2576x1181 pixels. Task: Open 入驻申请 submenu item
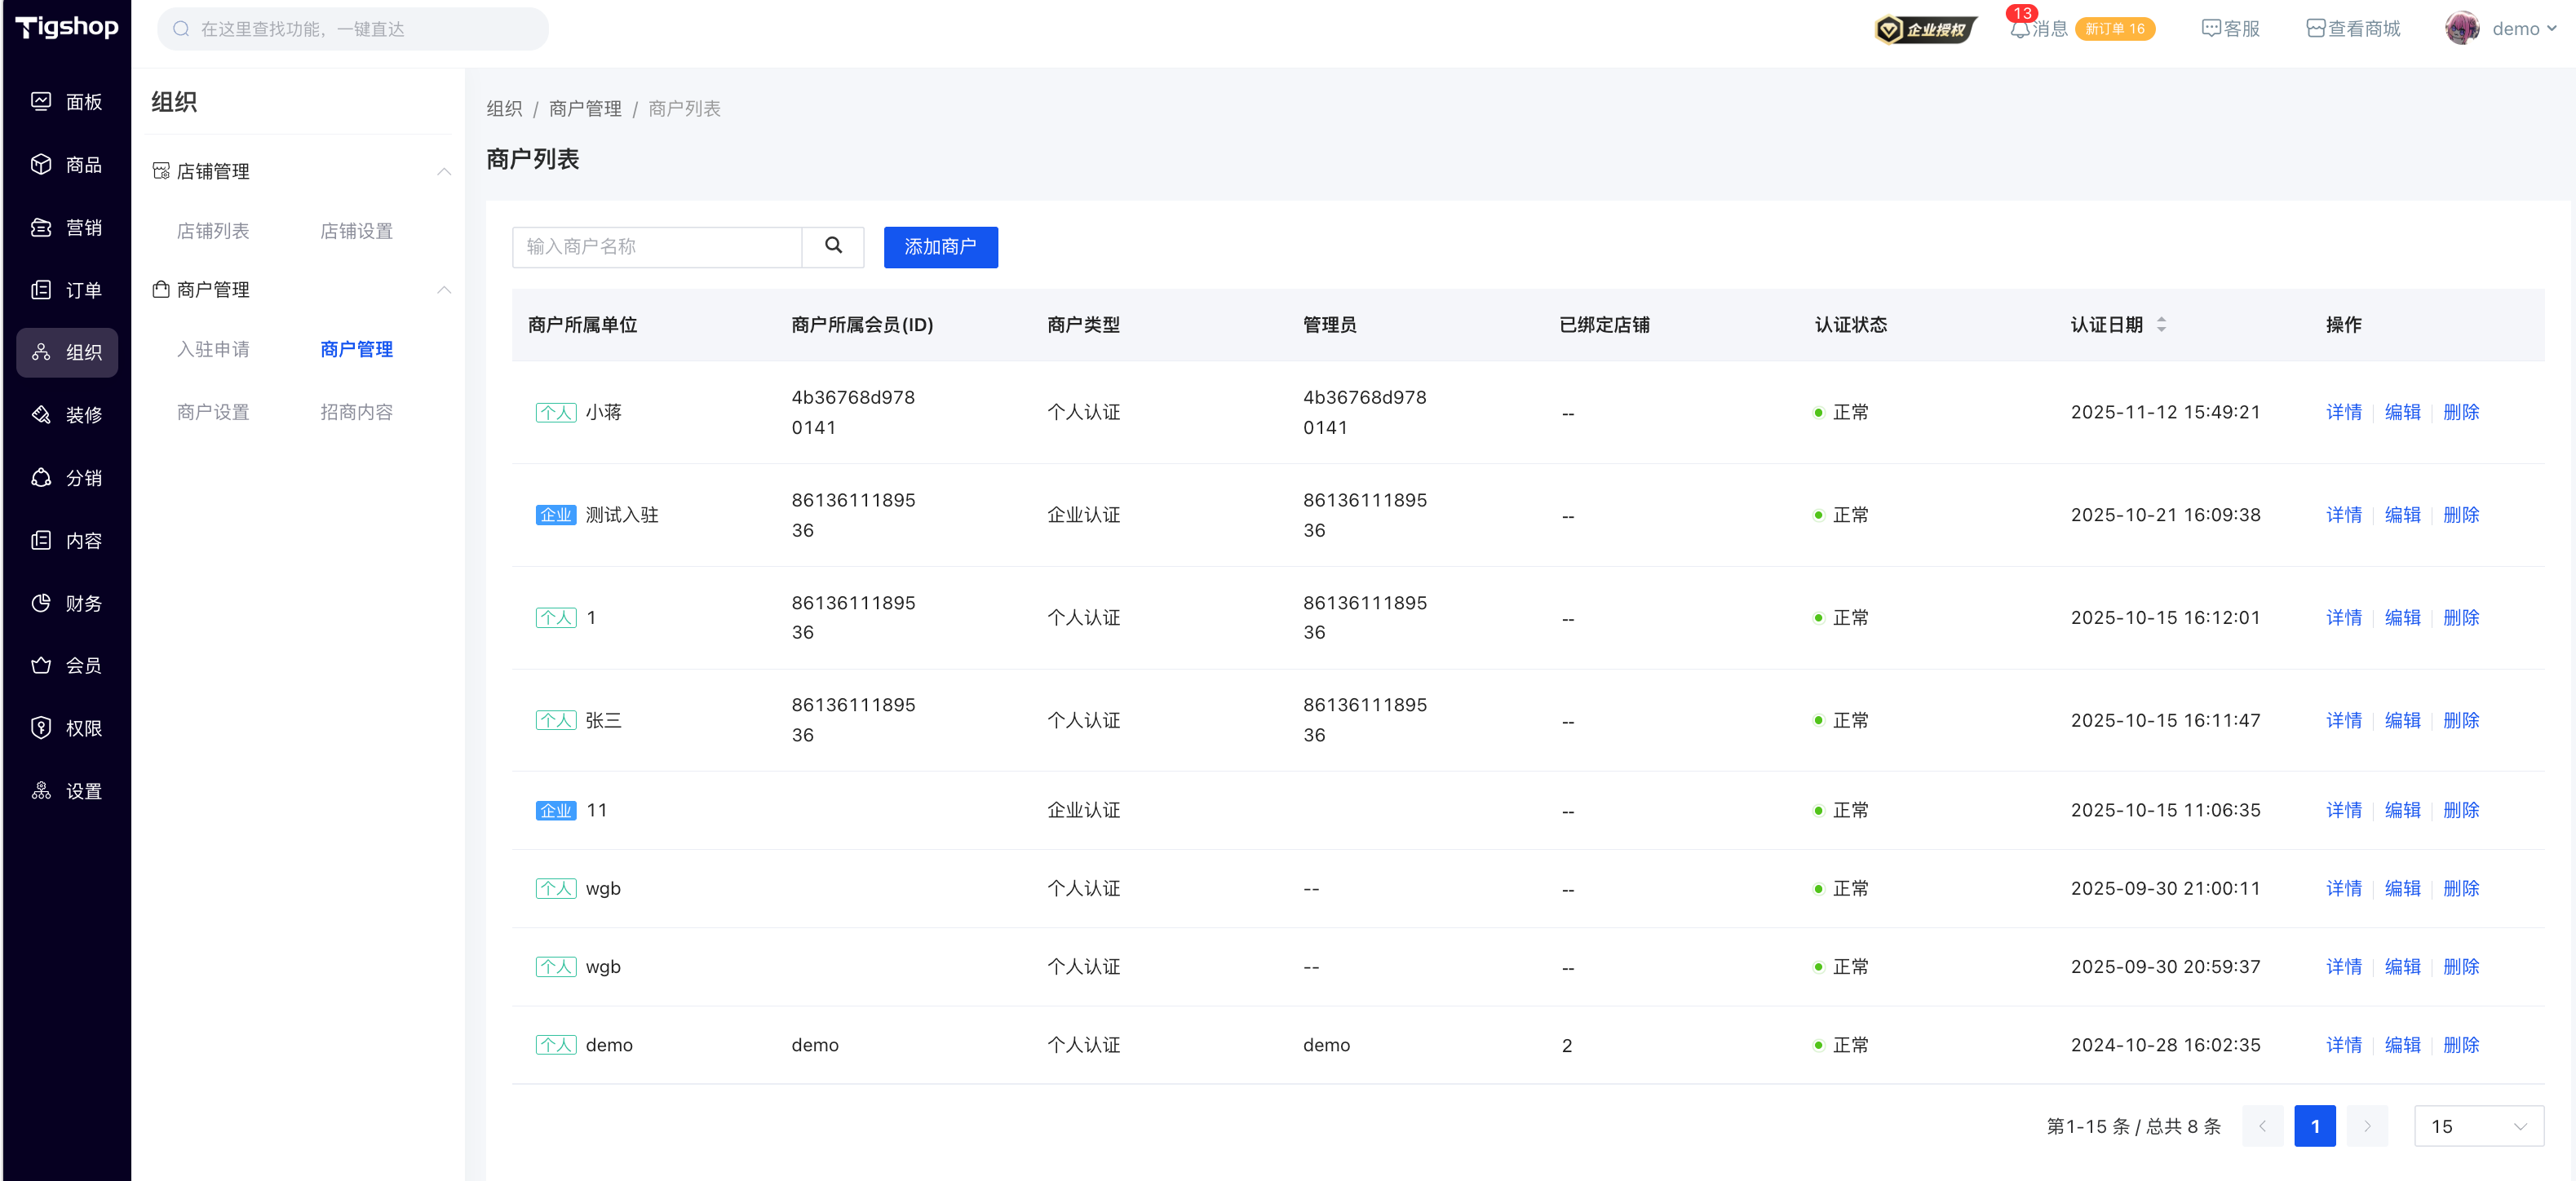(213, 349)
